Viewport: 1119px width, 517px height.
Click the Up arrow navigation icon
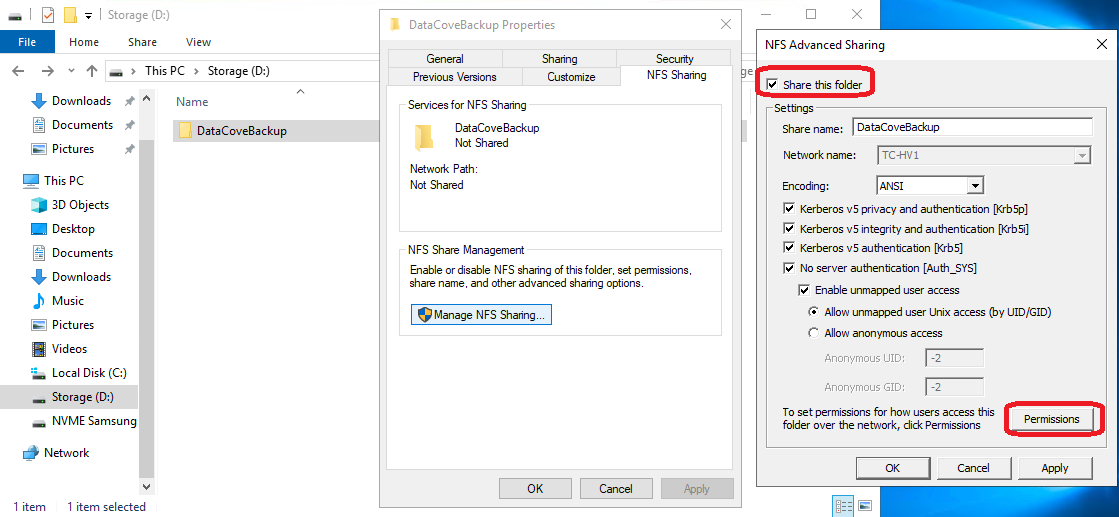[x=91, y=71]
